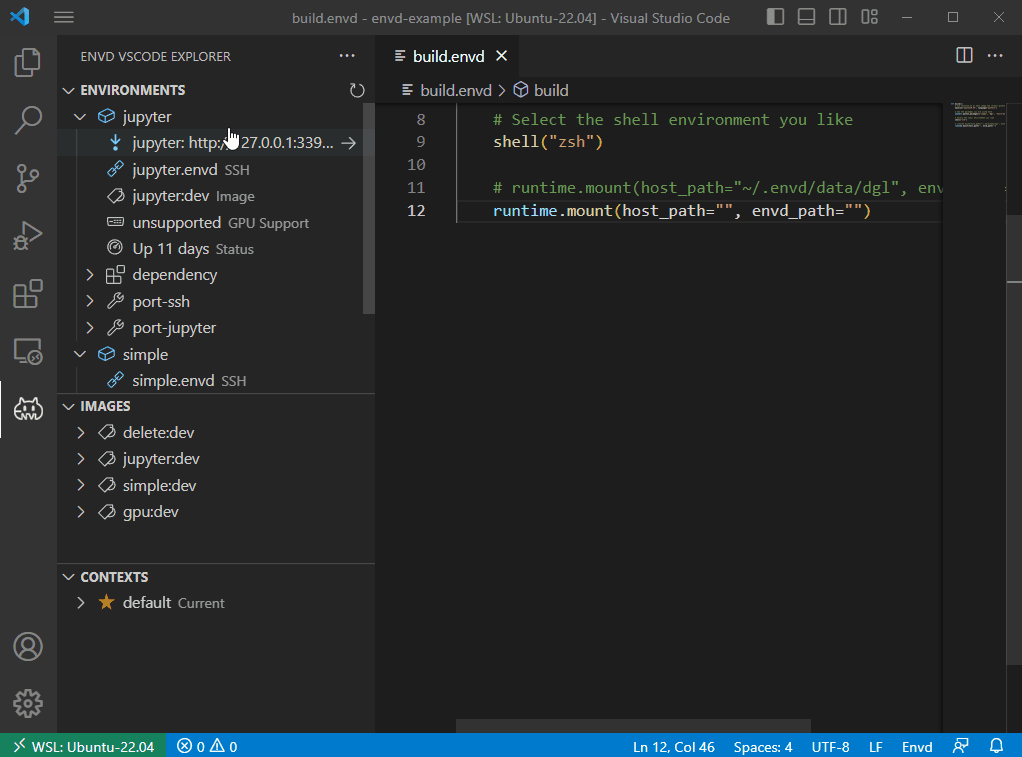Click the feedback icon in status bar

[x=961, y=746]
